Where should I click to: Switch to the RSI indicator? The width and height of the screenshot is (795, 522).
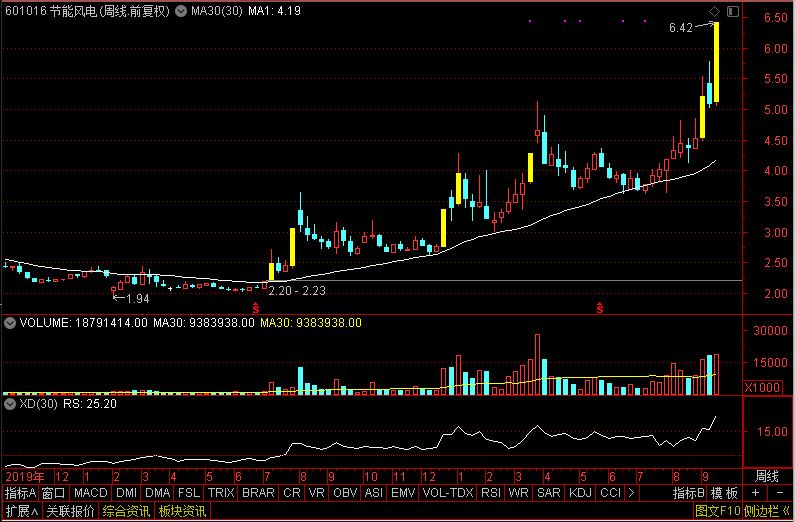coord(491,493)
